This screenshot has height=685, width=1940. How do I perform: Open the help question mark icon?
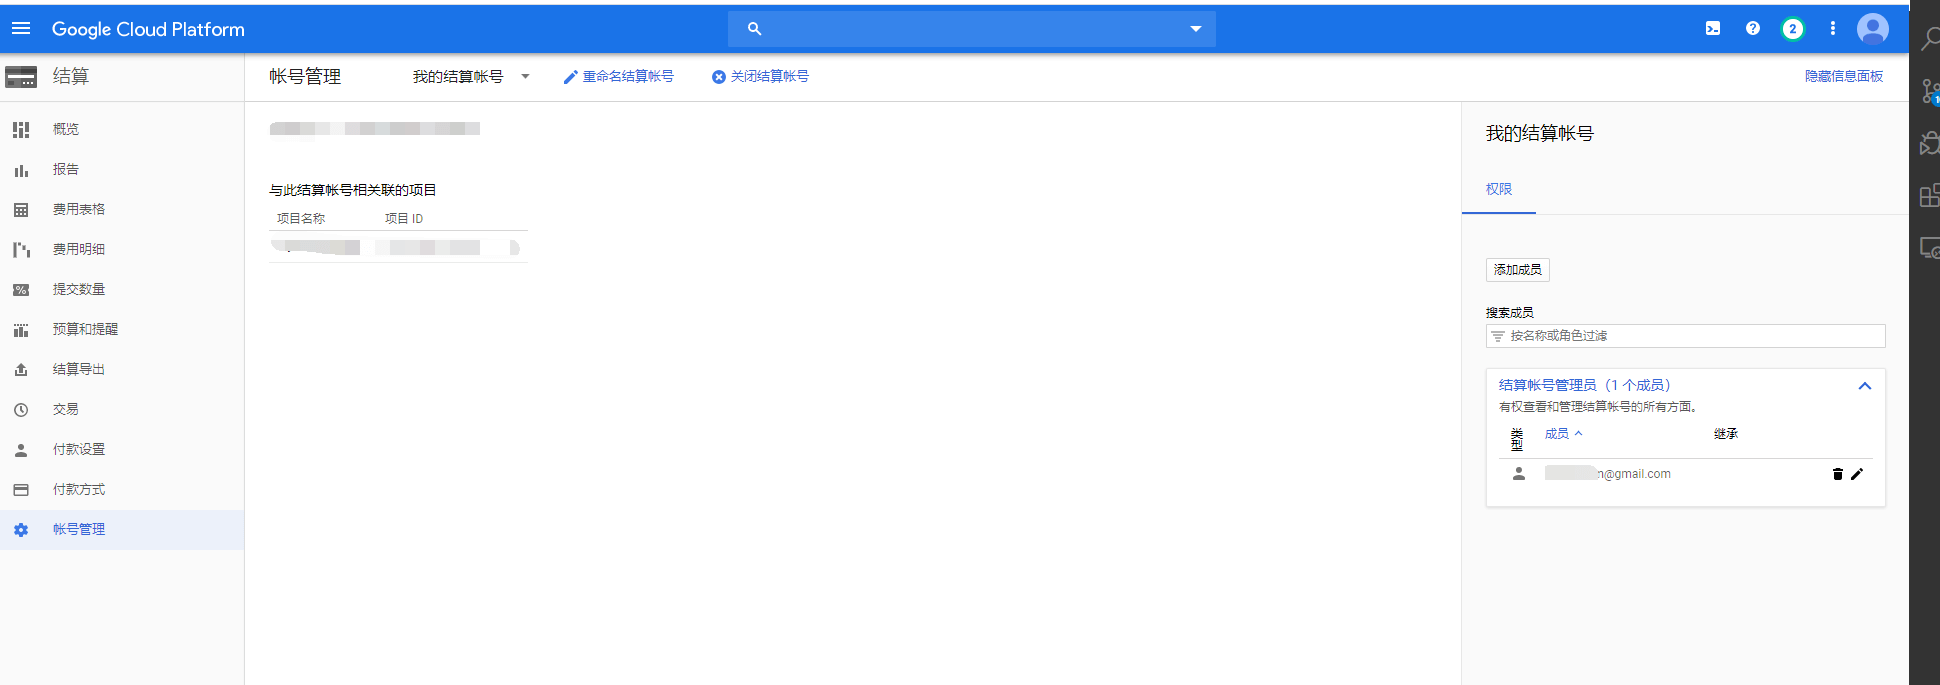(x=1753, y=29)
